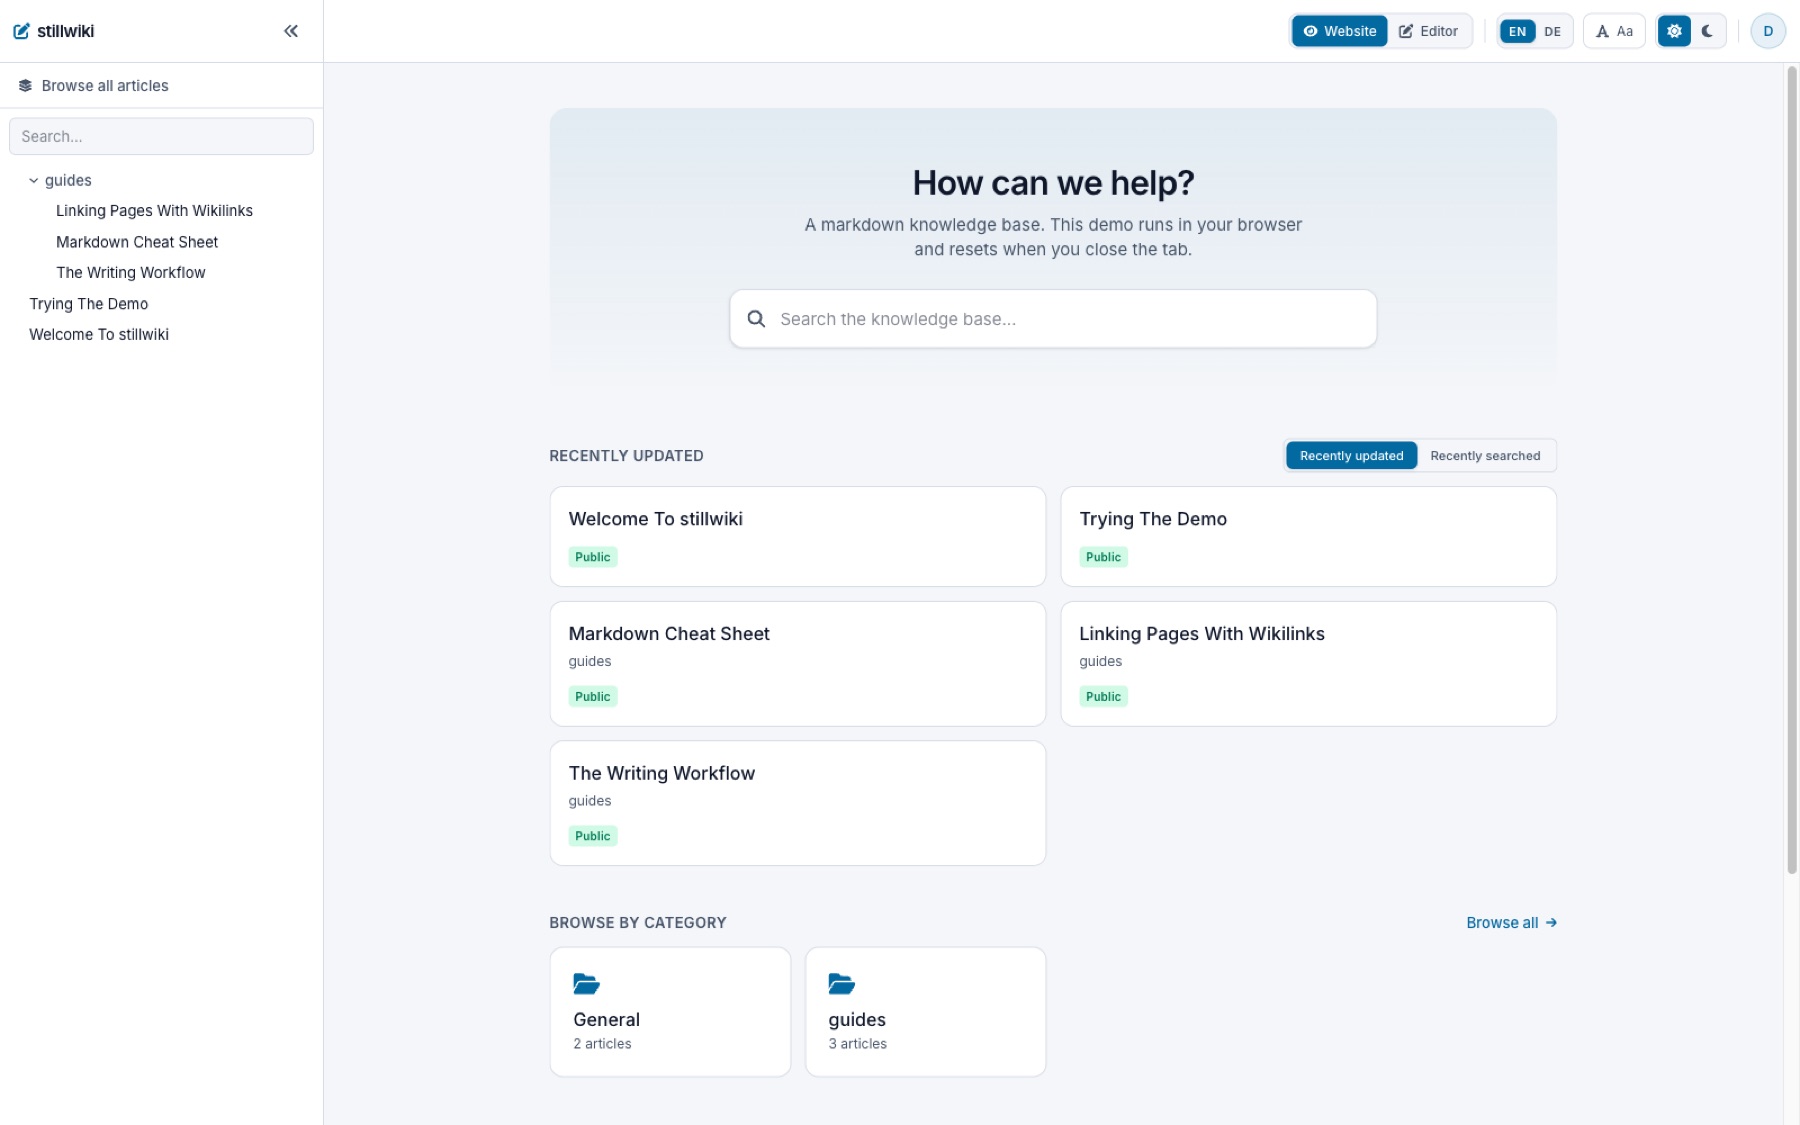Open Welcome To stillwiki in sidebar
The width and height of the screenshot is (1800, 1125).
(x=99, y=335)
